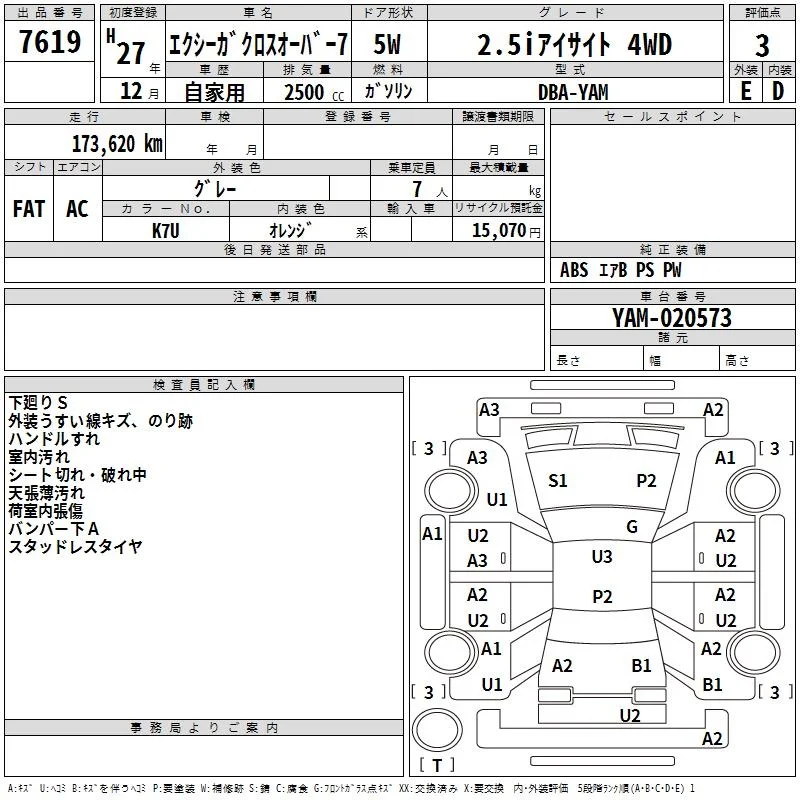Click the S1 rust mark on the hood
The image size is (800, 800).
[558, 481]
